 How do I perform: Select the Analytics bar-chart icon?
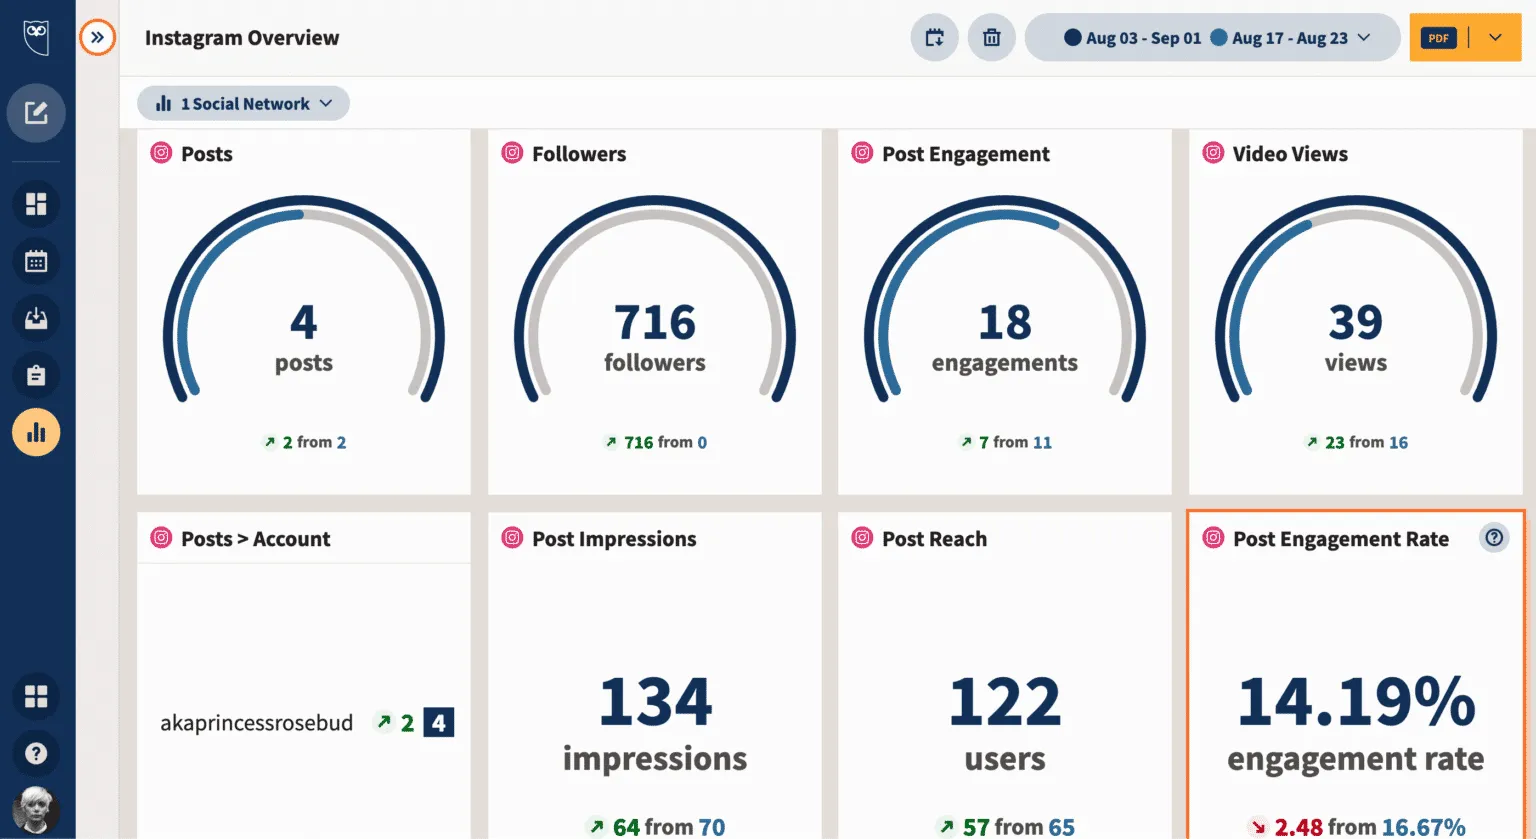point(36,432)
